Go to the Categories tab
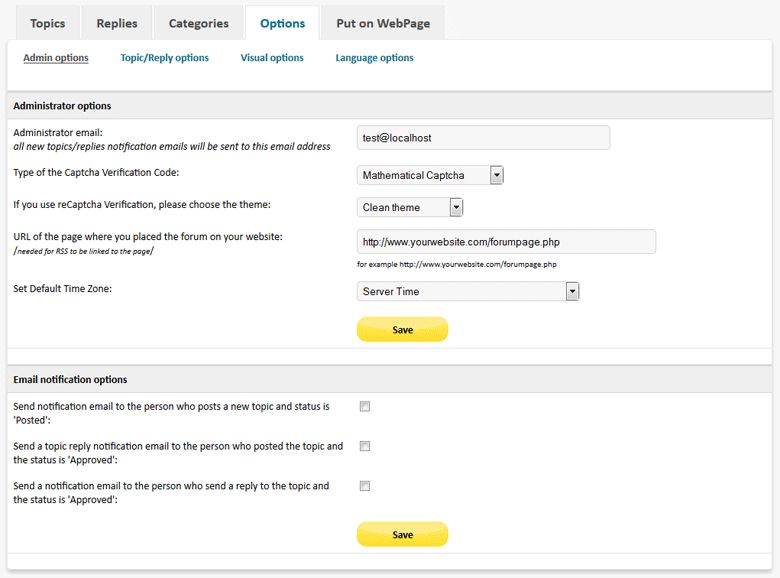Image resolution: width=780 pixels, height=578 pixels. coord(198,23)
